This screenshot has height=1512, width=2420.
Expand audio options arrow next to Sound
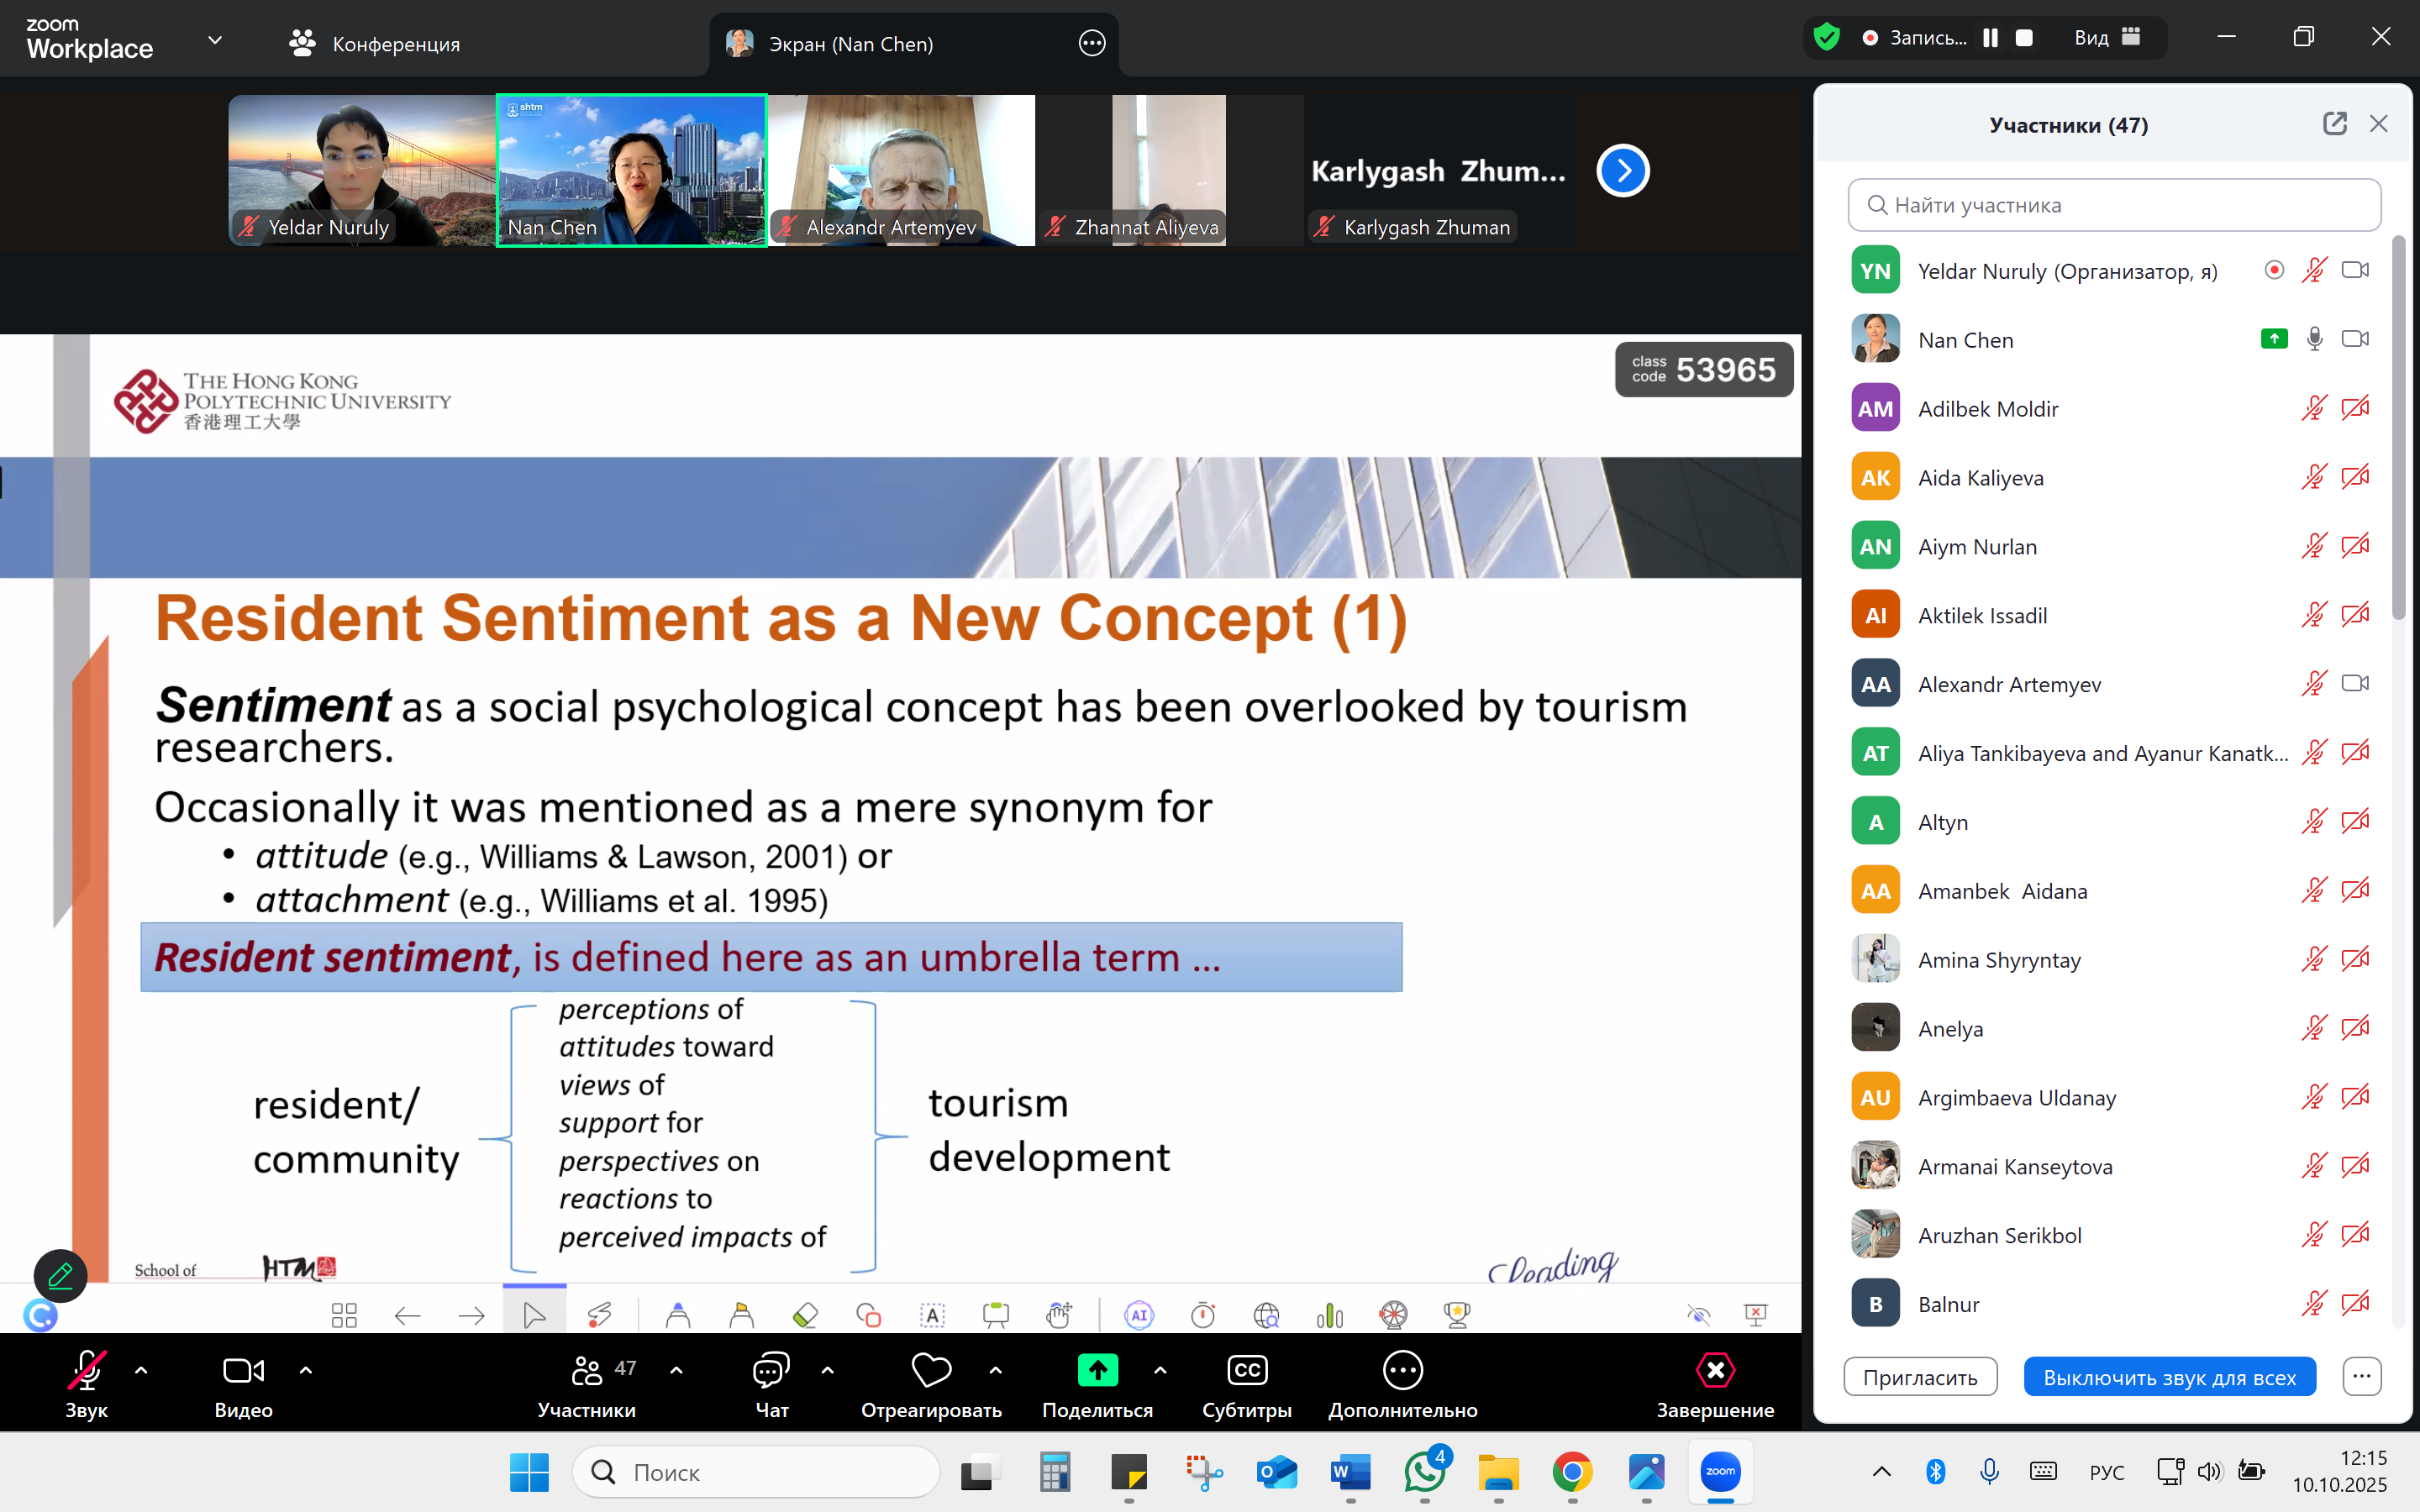[141, 1370]
